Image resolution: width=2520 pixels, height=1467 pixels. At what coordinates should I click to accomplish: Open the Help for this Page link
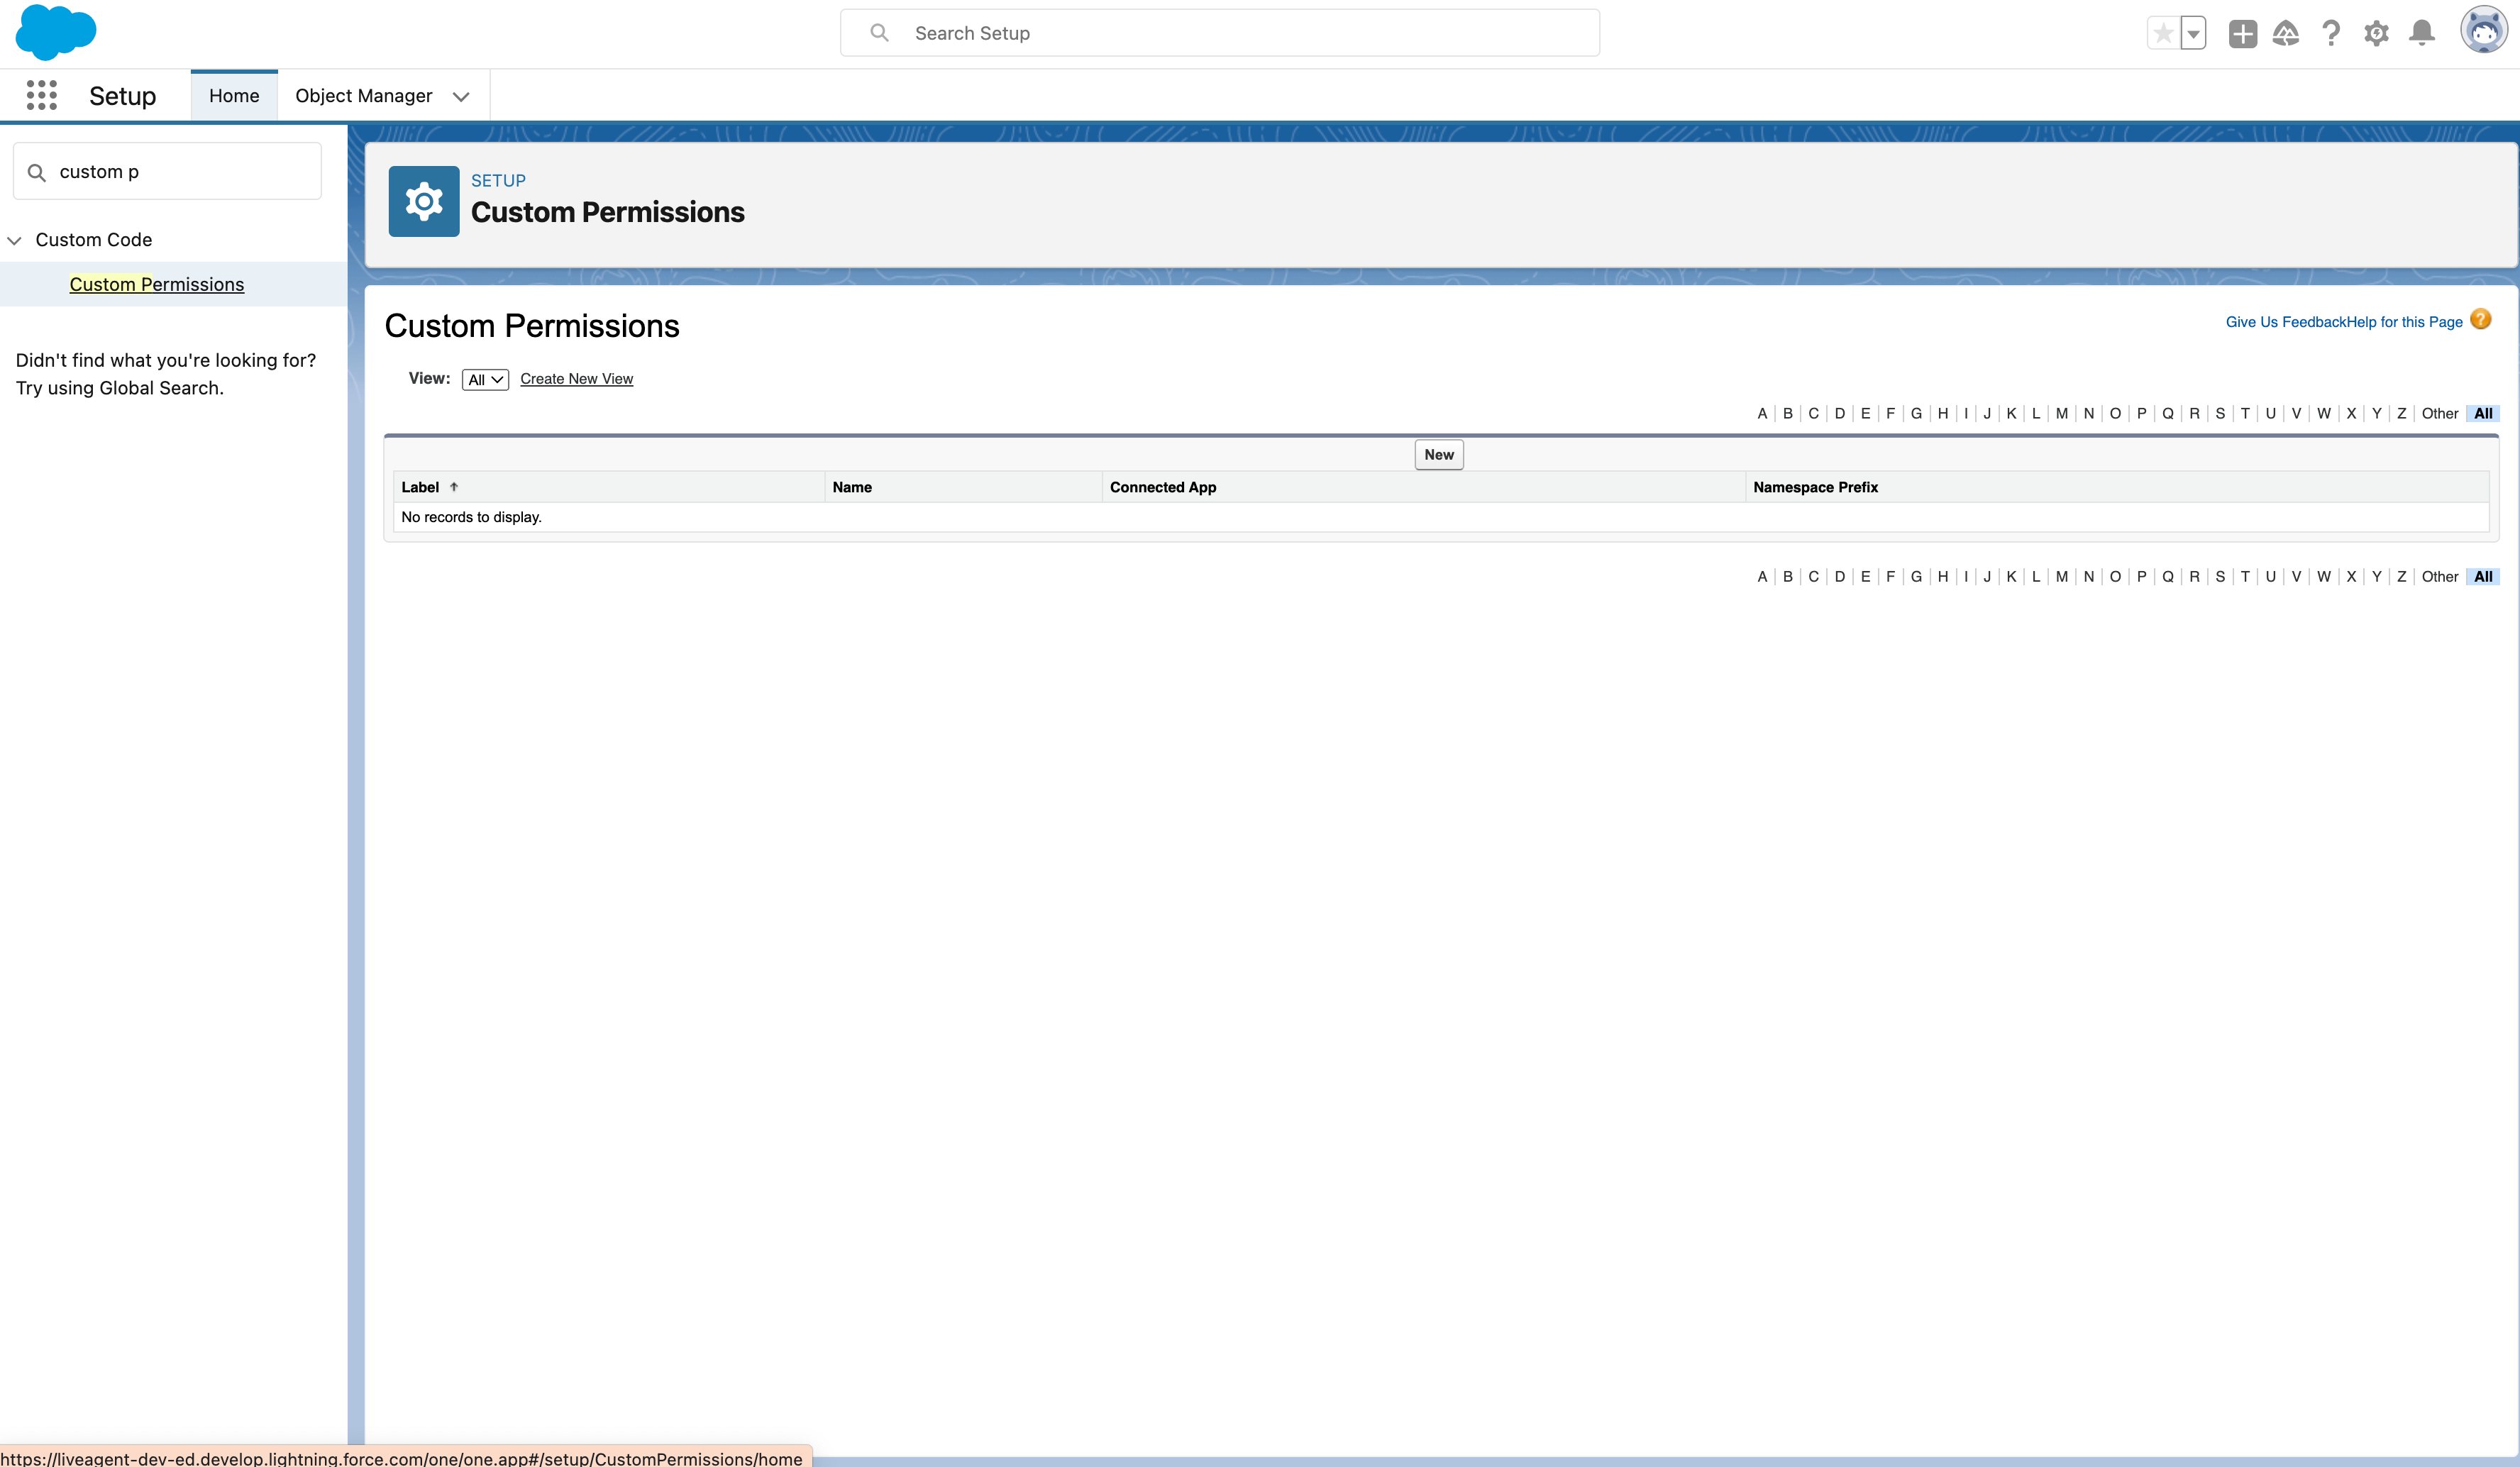pos(2404,322)
